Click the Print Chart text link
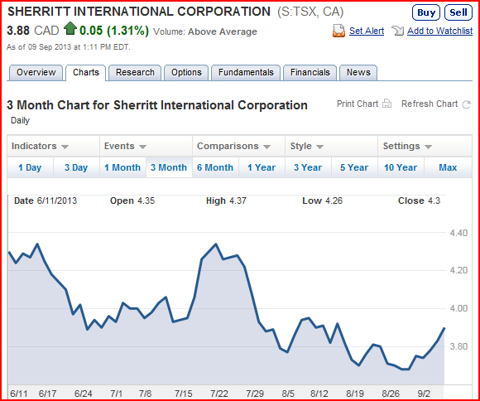 [357, 104]
